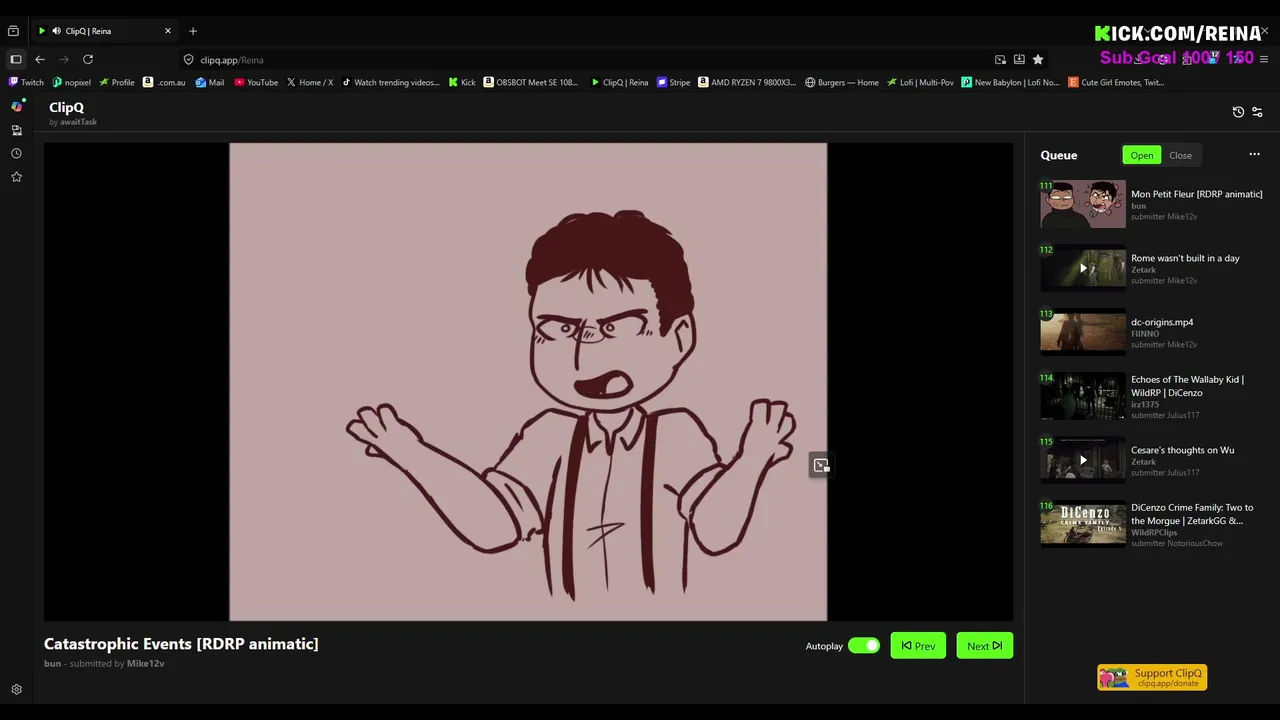Select Echoes of The Wallaby Kid thumbnail
Screen dimensions: 1280x720
[x=1083, y=396]
